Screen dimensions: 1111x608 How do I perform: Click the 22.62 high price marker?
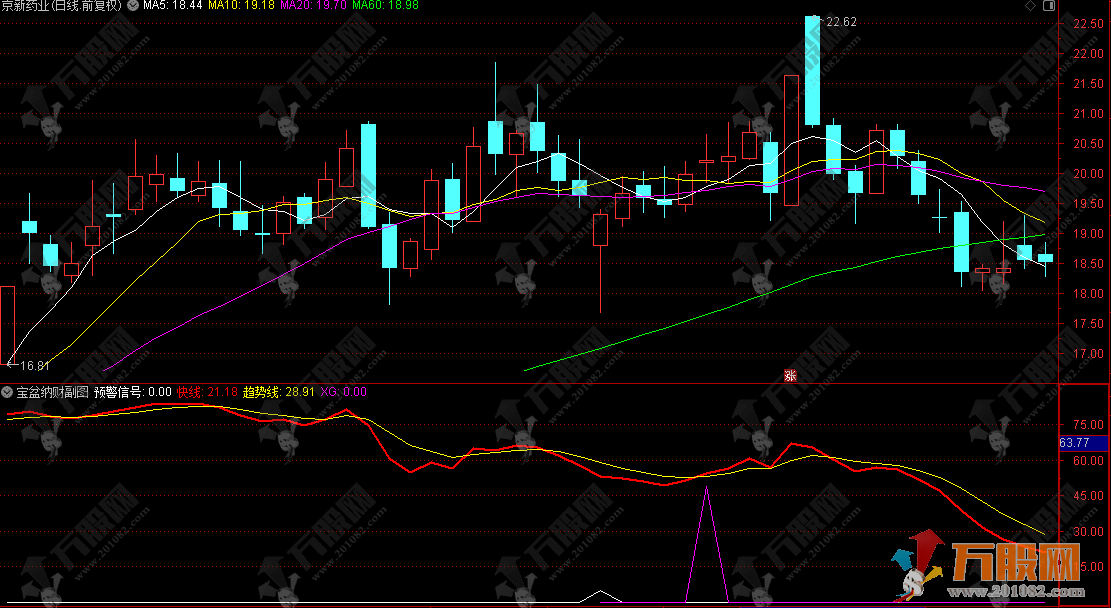pos(842,21)
